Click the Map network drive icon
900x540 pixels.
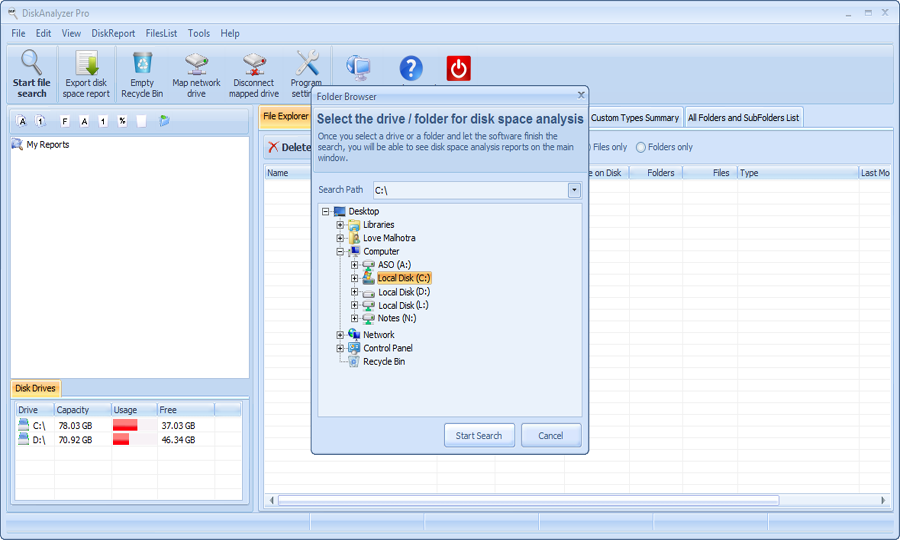pyautogui.click(x=196, y=64)
